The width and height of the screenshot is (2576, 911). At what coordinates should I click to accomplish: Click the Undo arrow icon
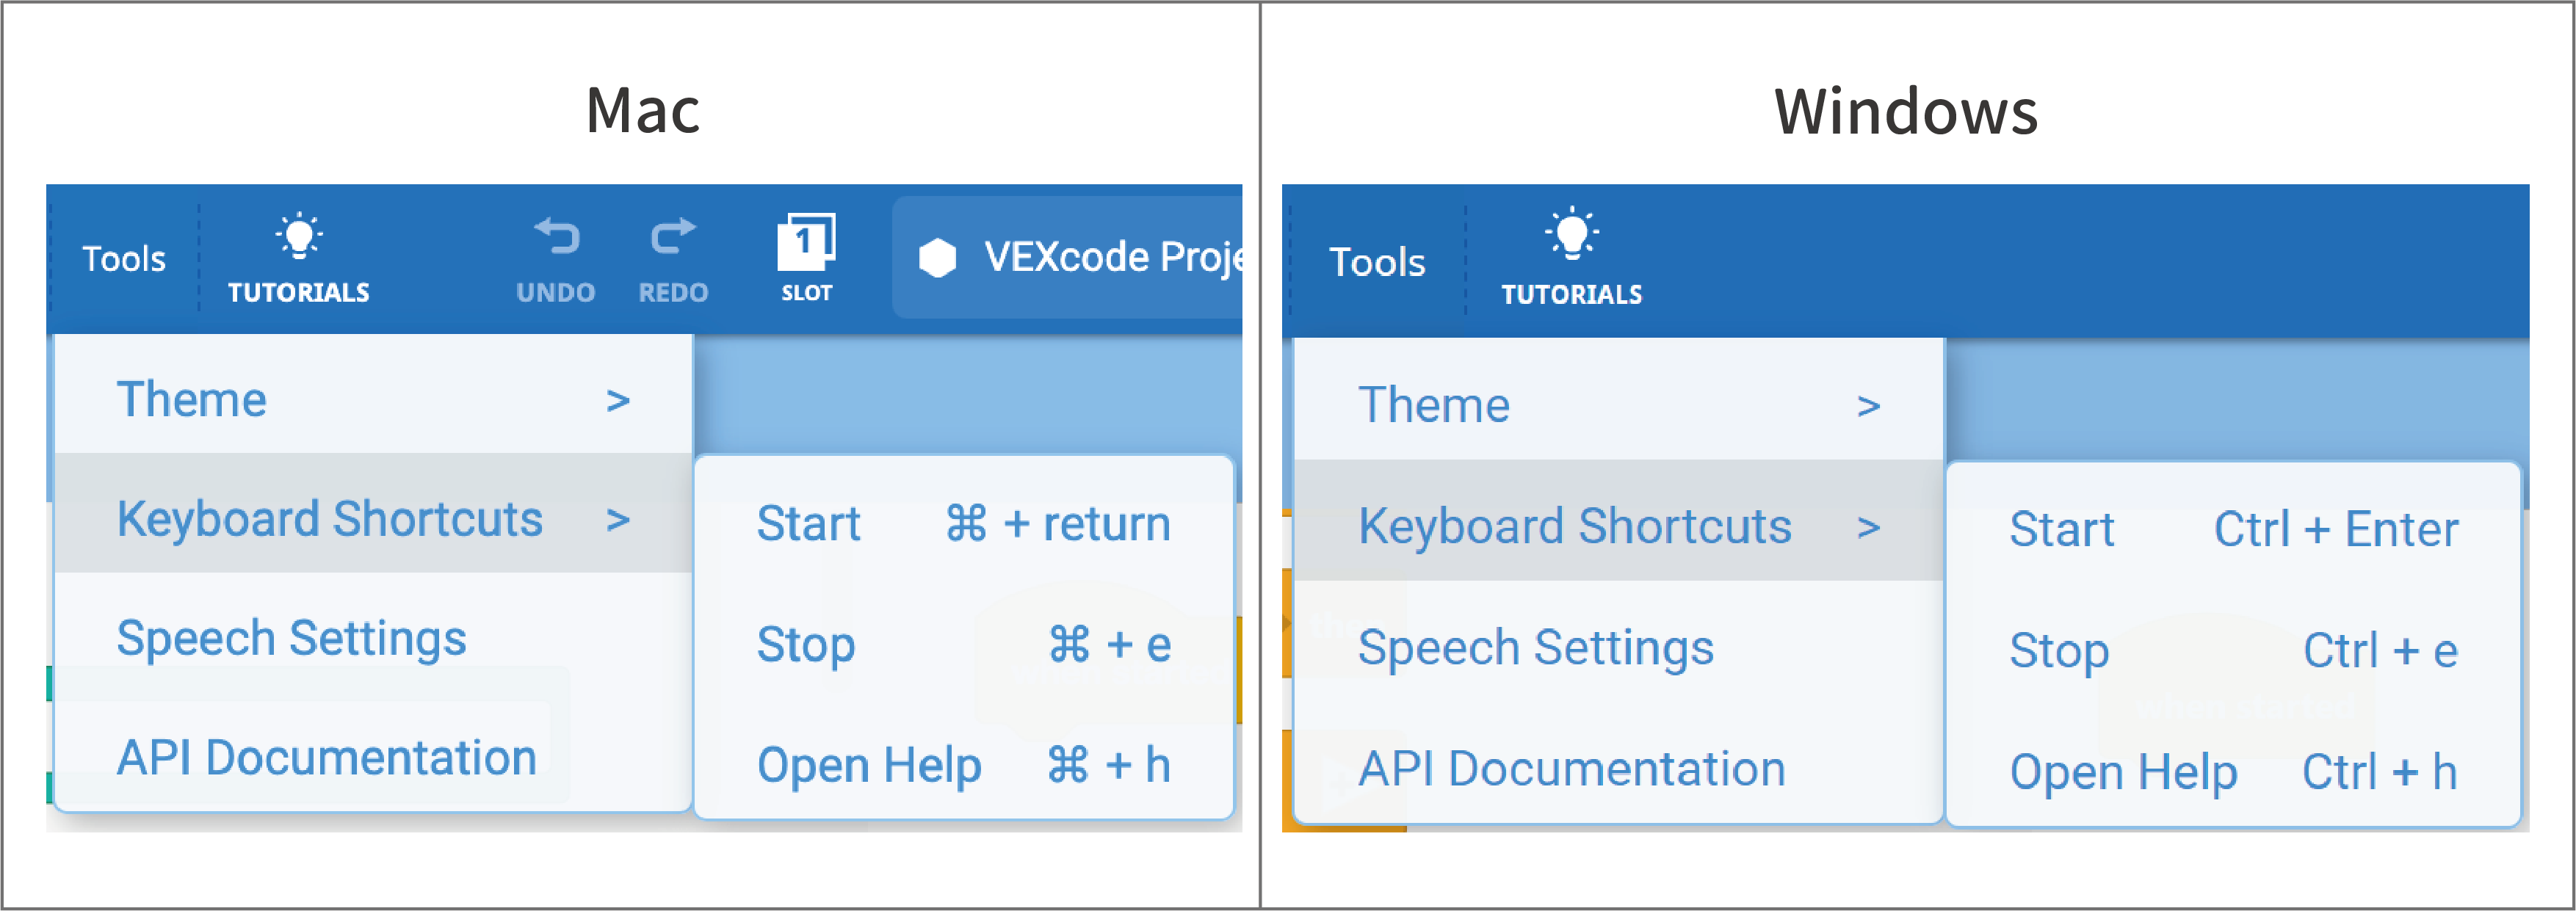tap(556, 237)
